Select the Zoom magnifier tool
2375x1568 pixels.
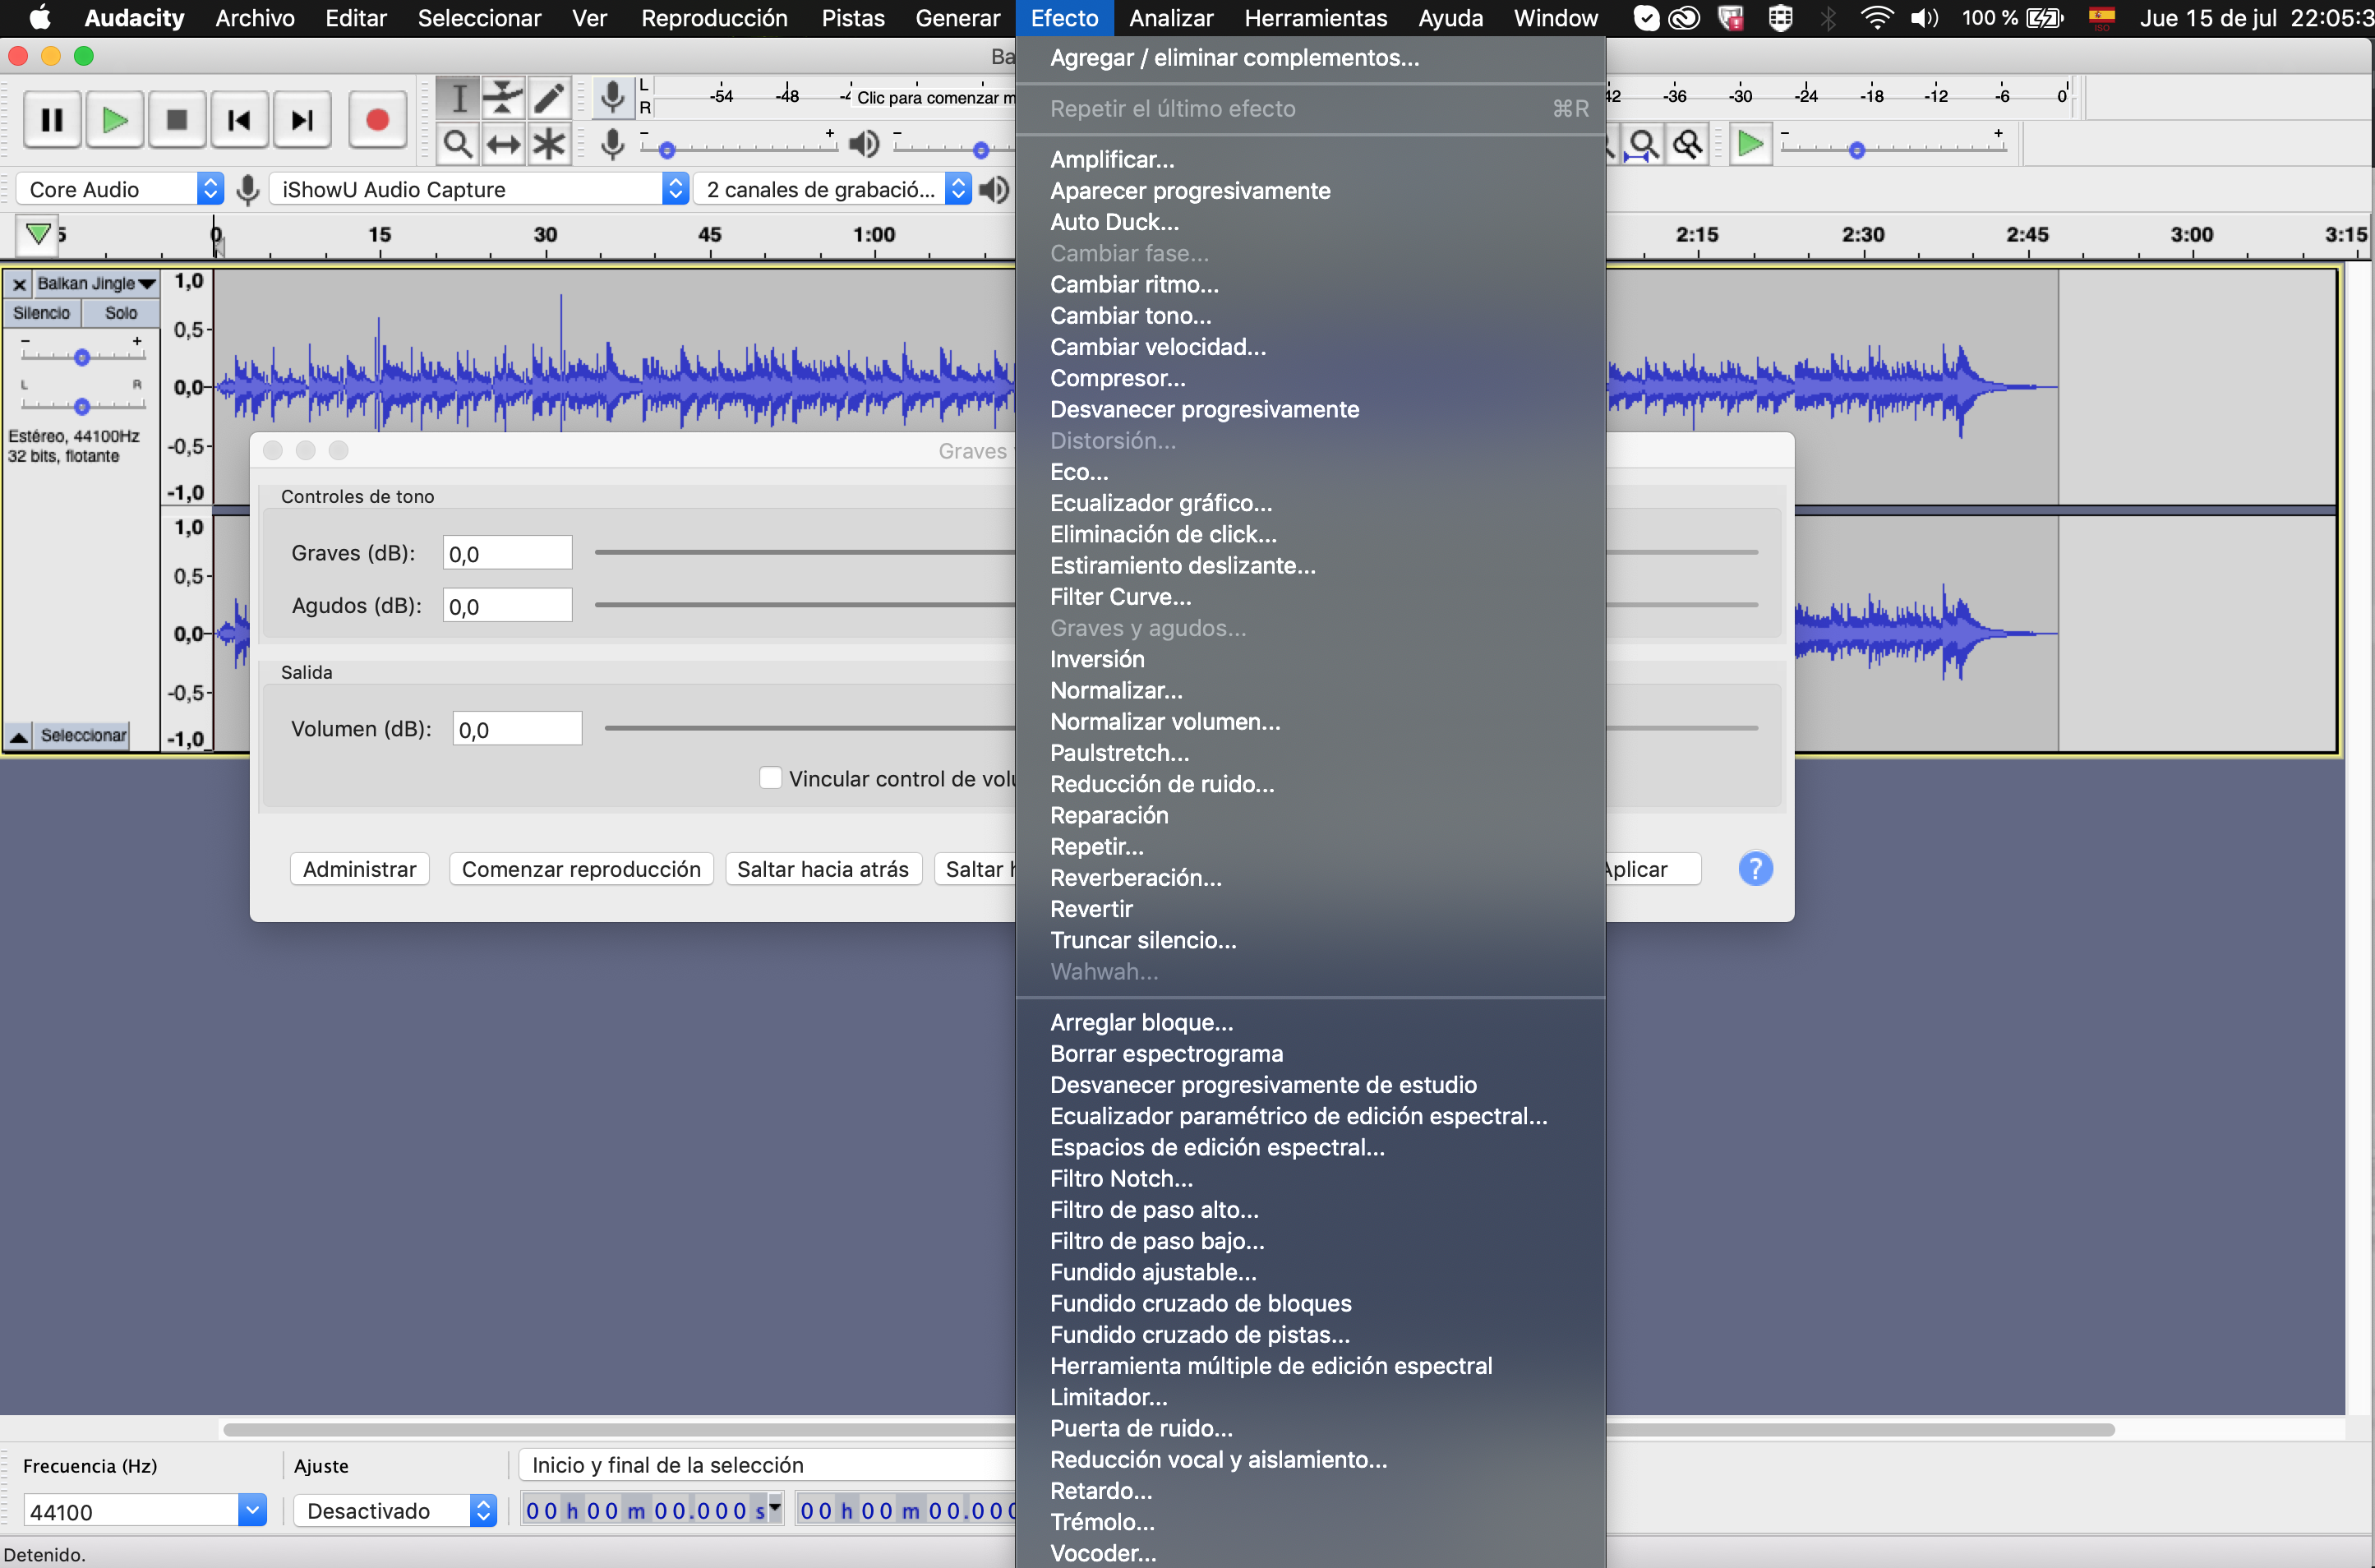[x=458, y=144]
